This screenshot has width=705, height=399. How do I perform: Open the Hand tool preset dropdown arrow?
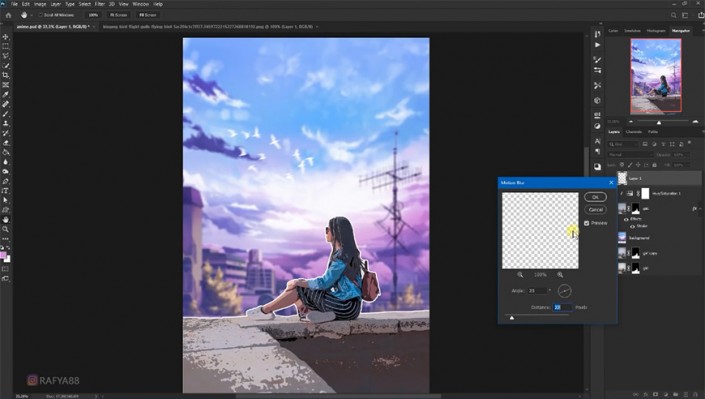pyautogui.click(x=31, y=15)
